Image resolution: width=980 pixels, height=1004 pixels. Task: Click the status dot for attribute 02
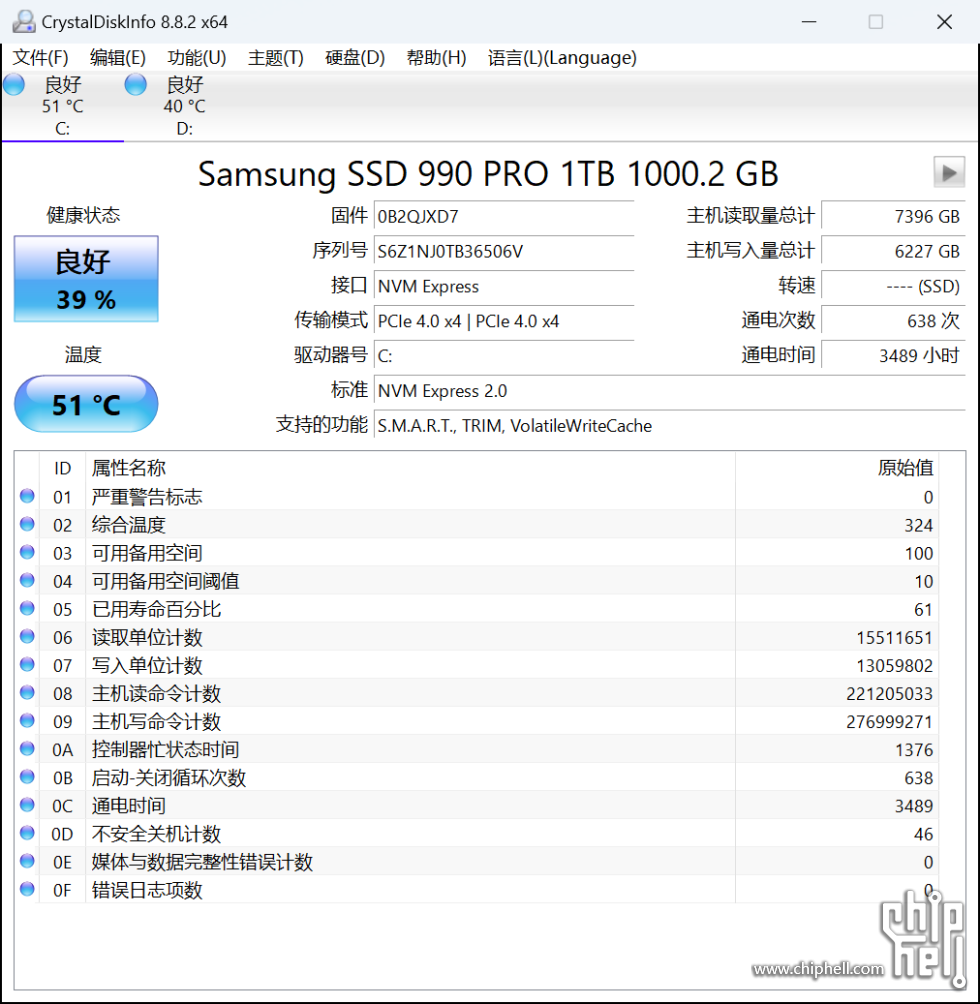pyautogui.click(x=27, y=524)
